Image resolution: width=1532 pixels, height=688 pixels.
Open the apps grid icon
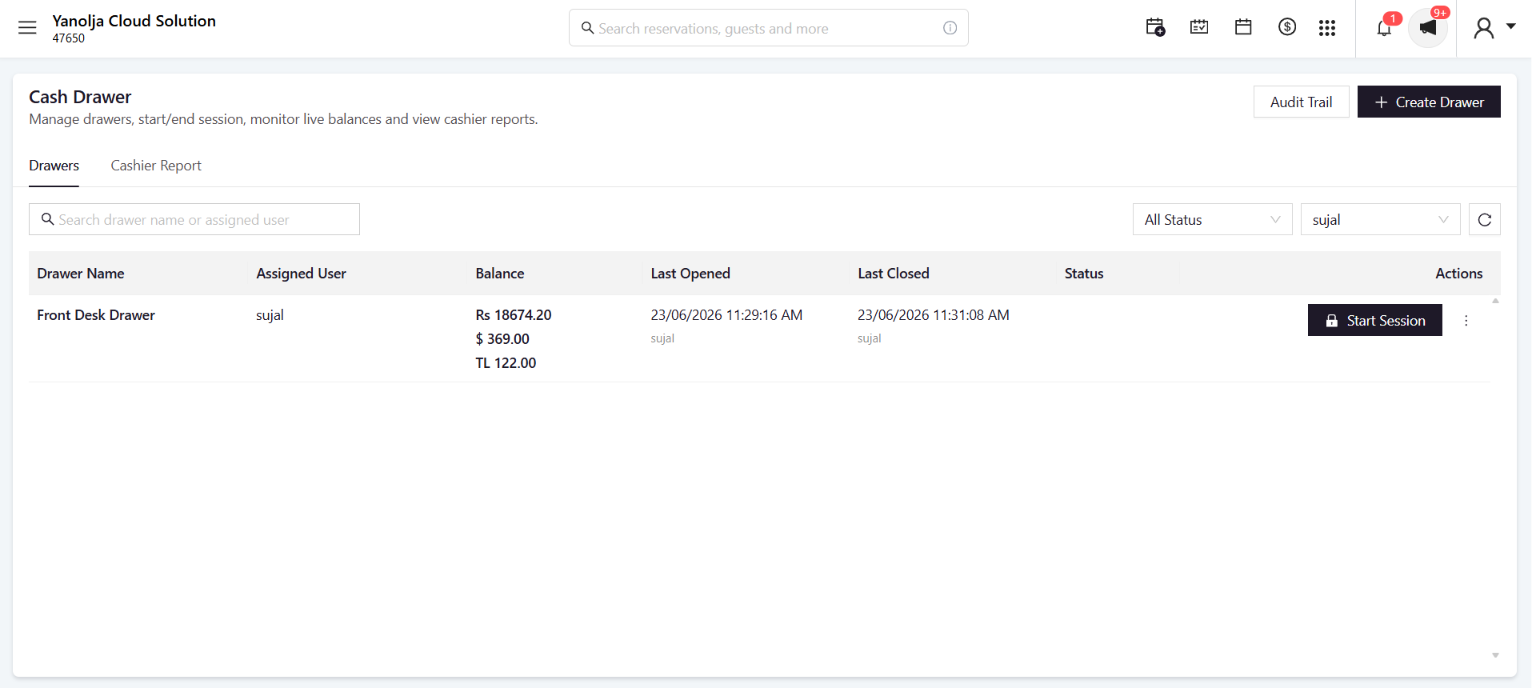pyautogui.click(x=1327, y=28)
